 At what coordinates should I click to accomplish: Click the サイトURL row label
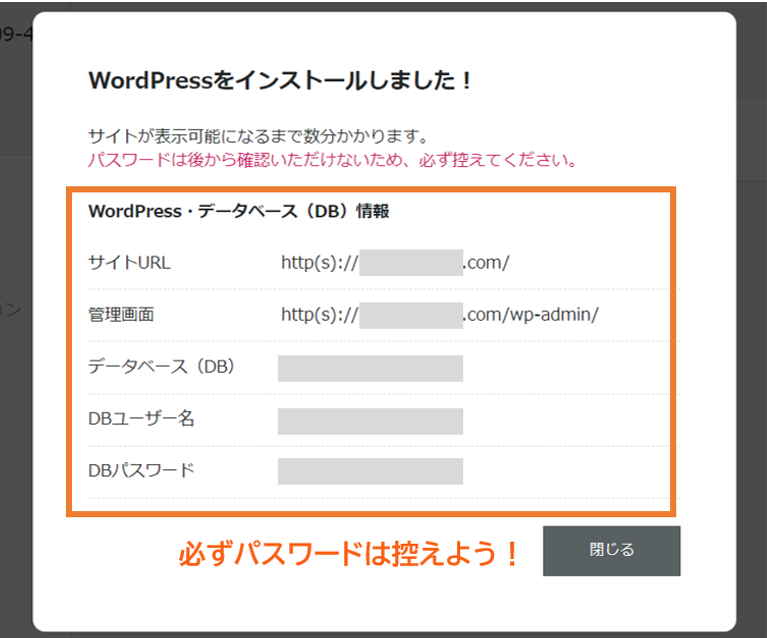[x=129, y=263]
